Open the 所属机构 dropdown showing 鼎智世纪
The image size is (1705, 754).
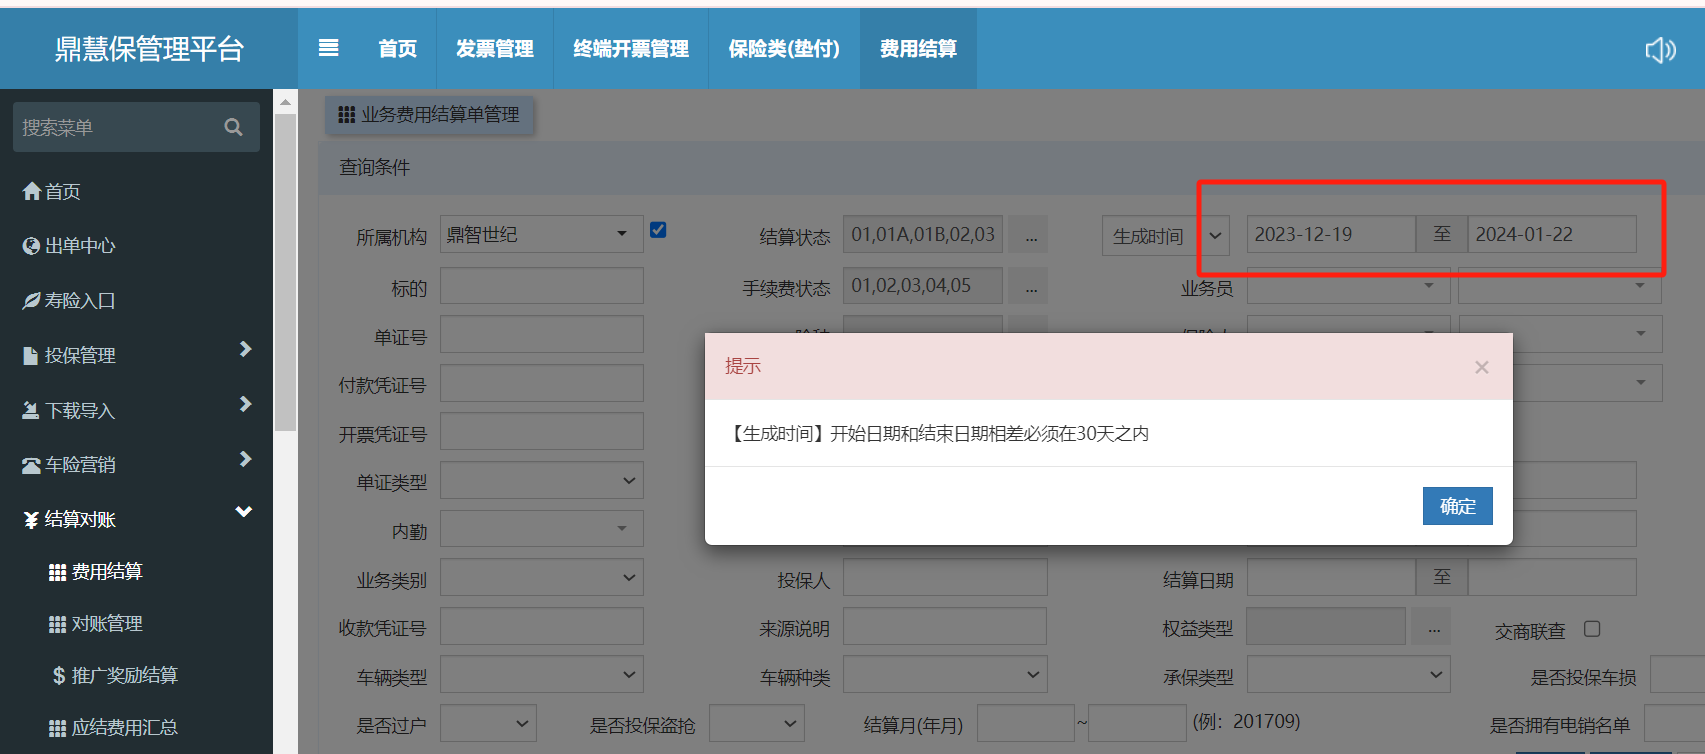[541, 234]
